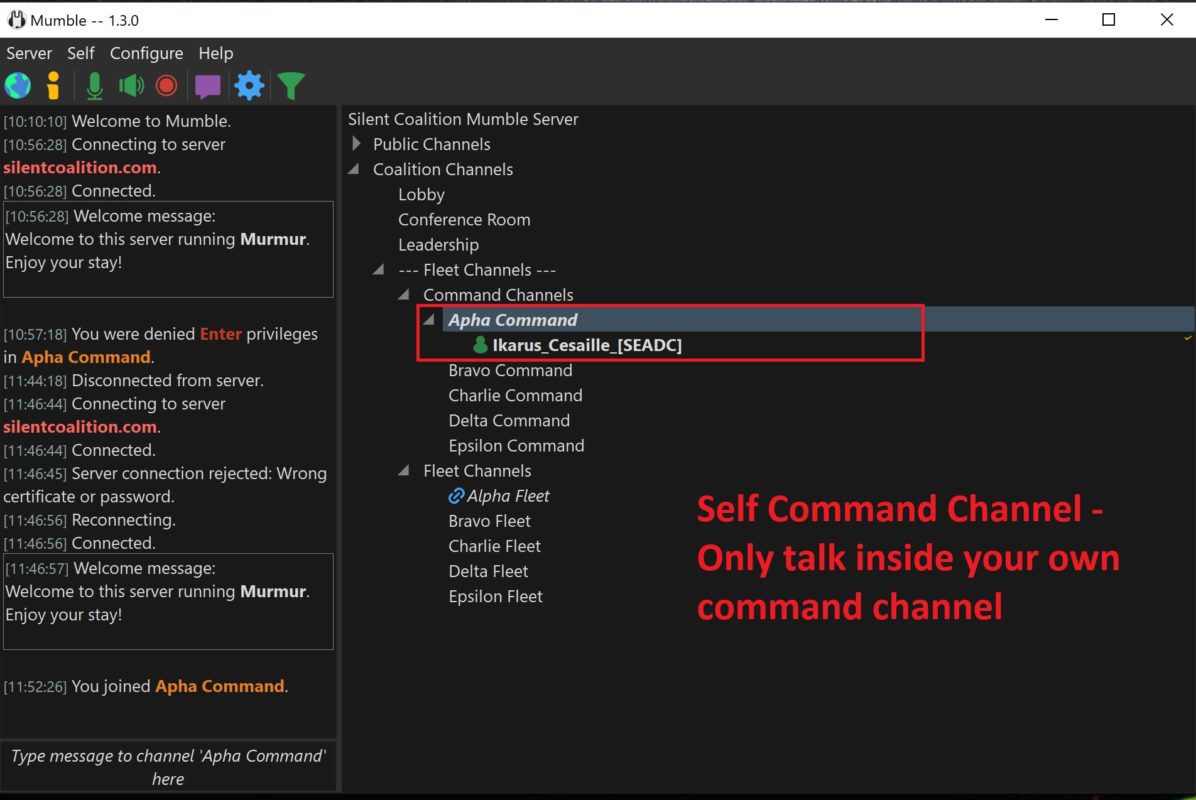Click the Fleet Channels group label

[x=477, y=471]
